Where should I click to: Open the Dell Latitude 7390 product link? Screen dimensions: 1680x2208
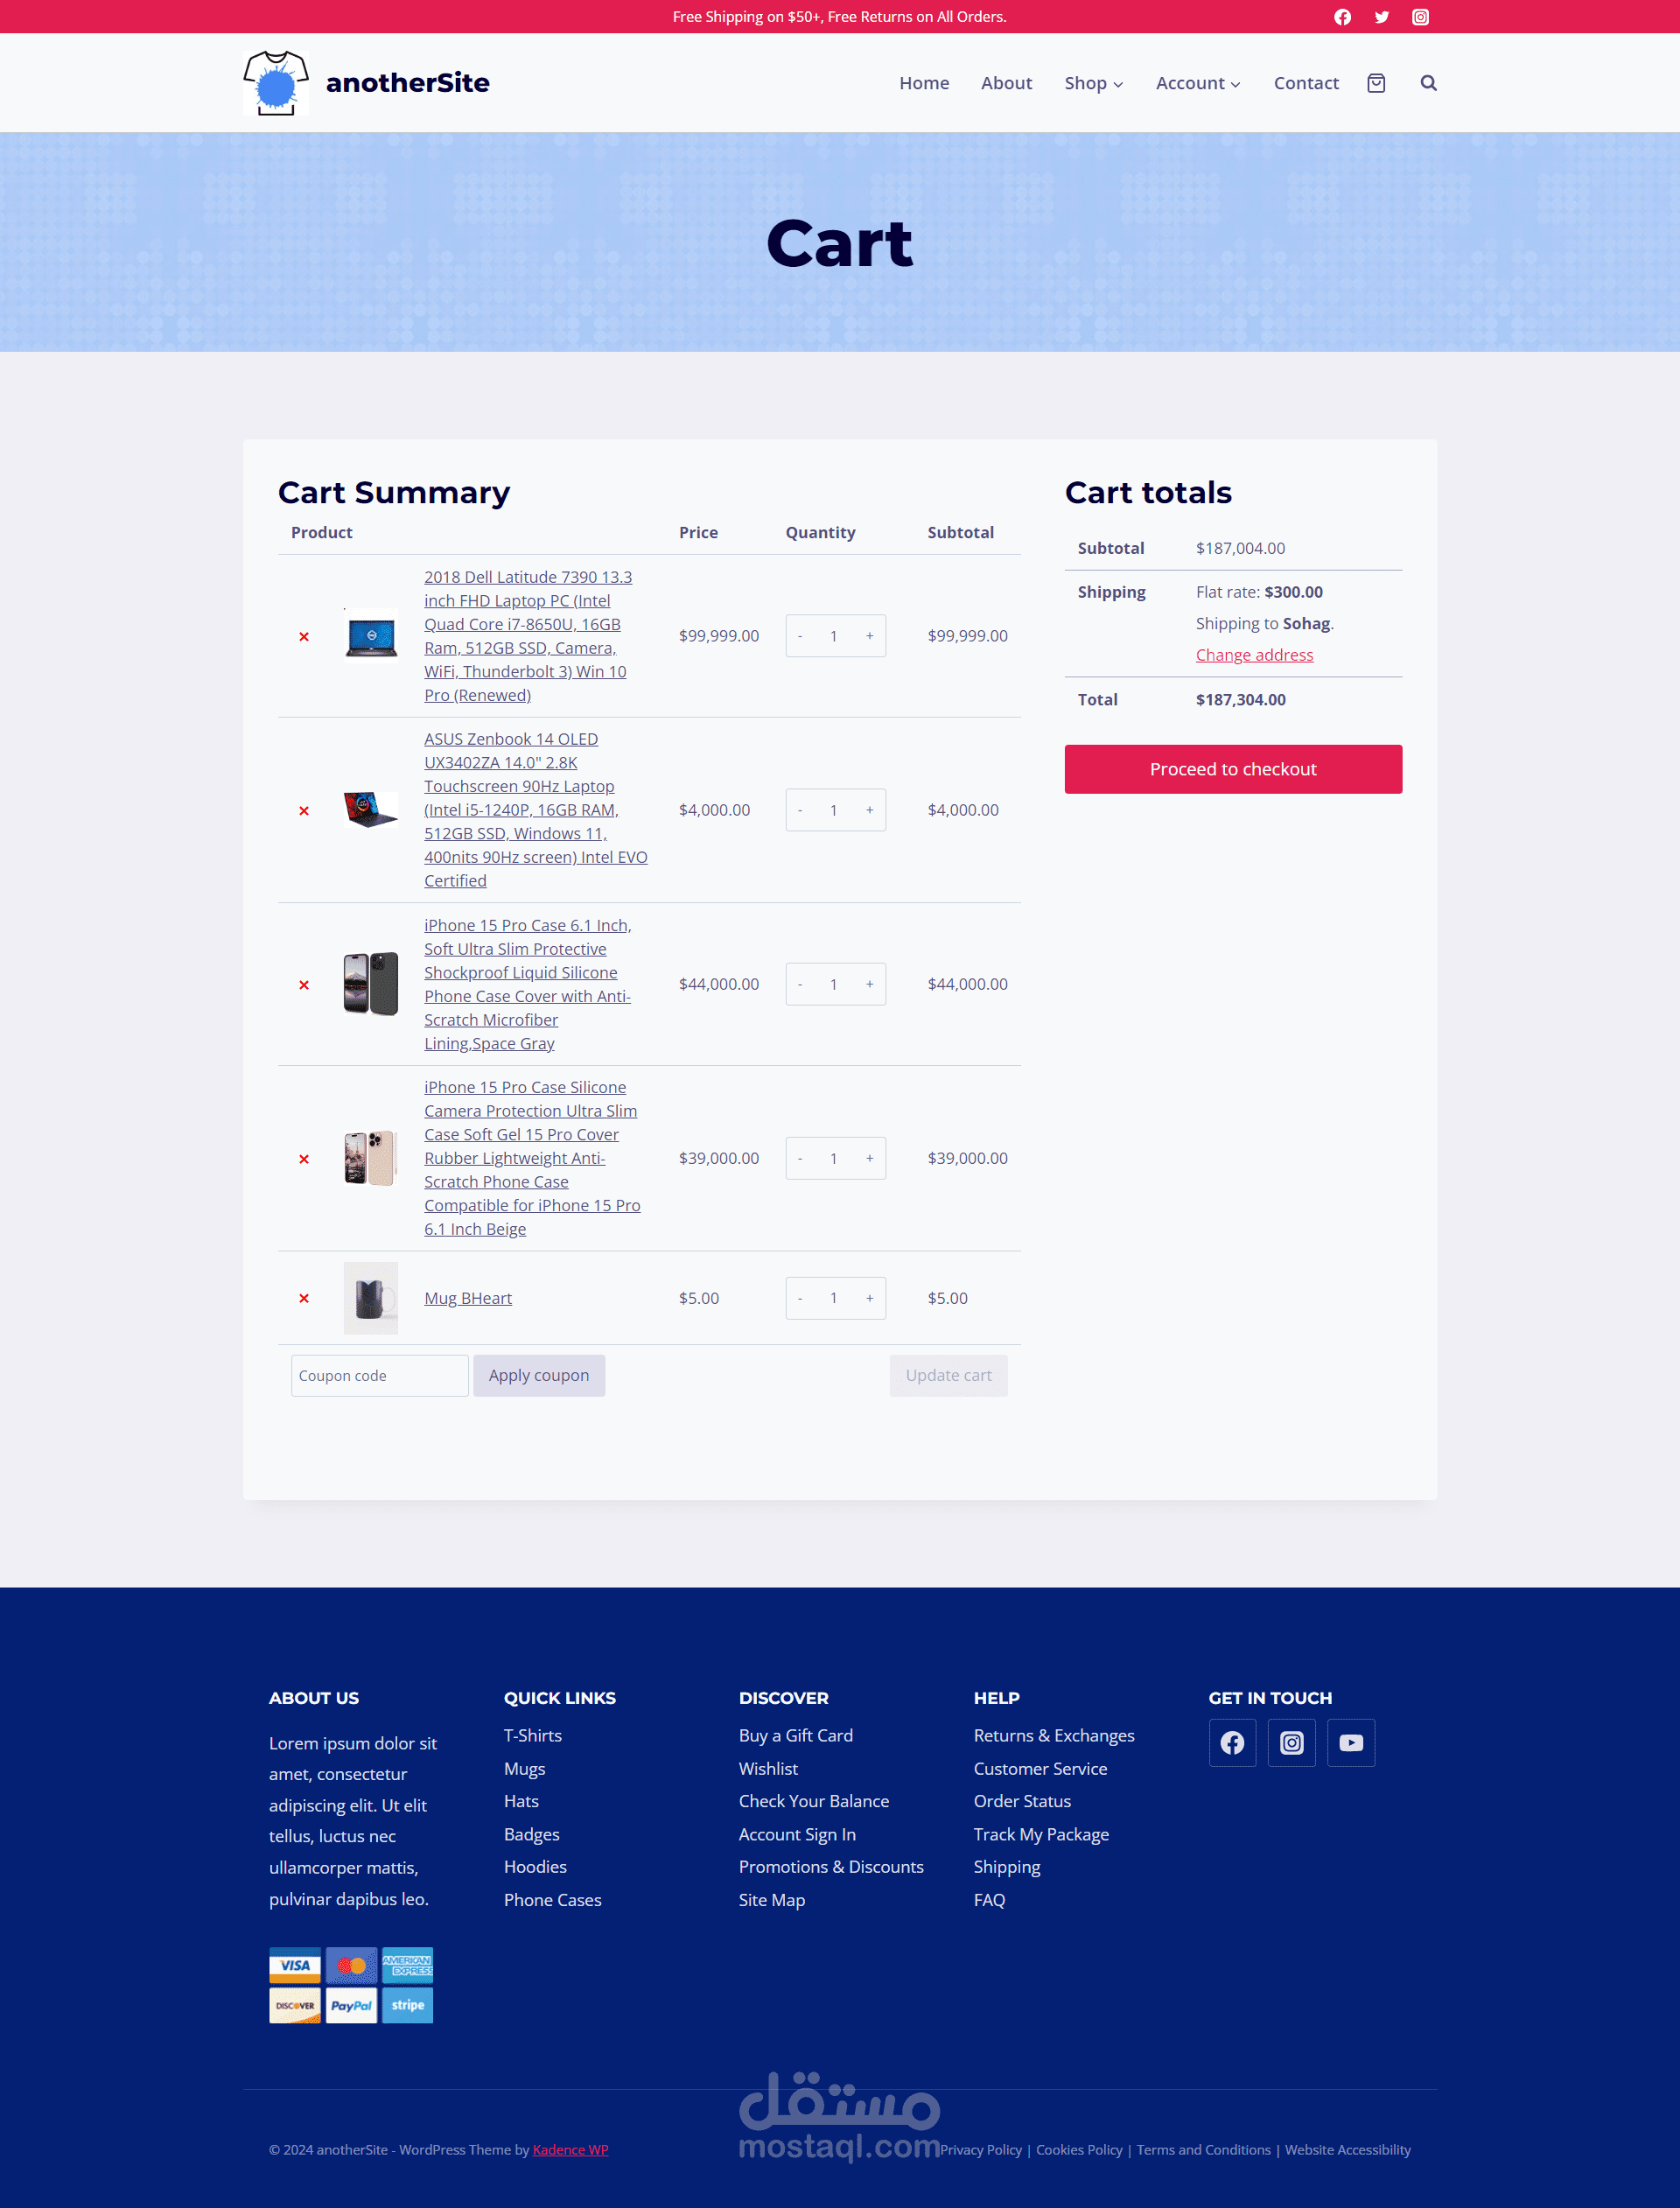click(x=528, y=636)
